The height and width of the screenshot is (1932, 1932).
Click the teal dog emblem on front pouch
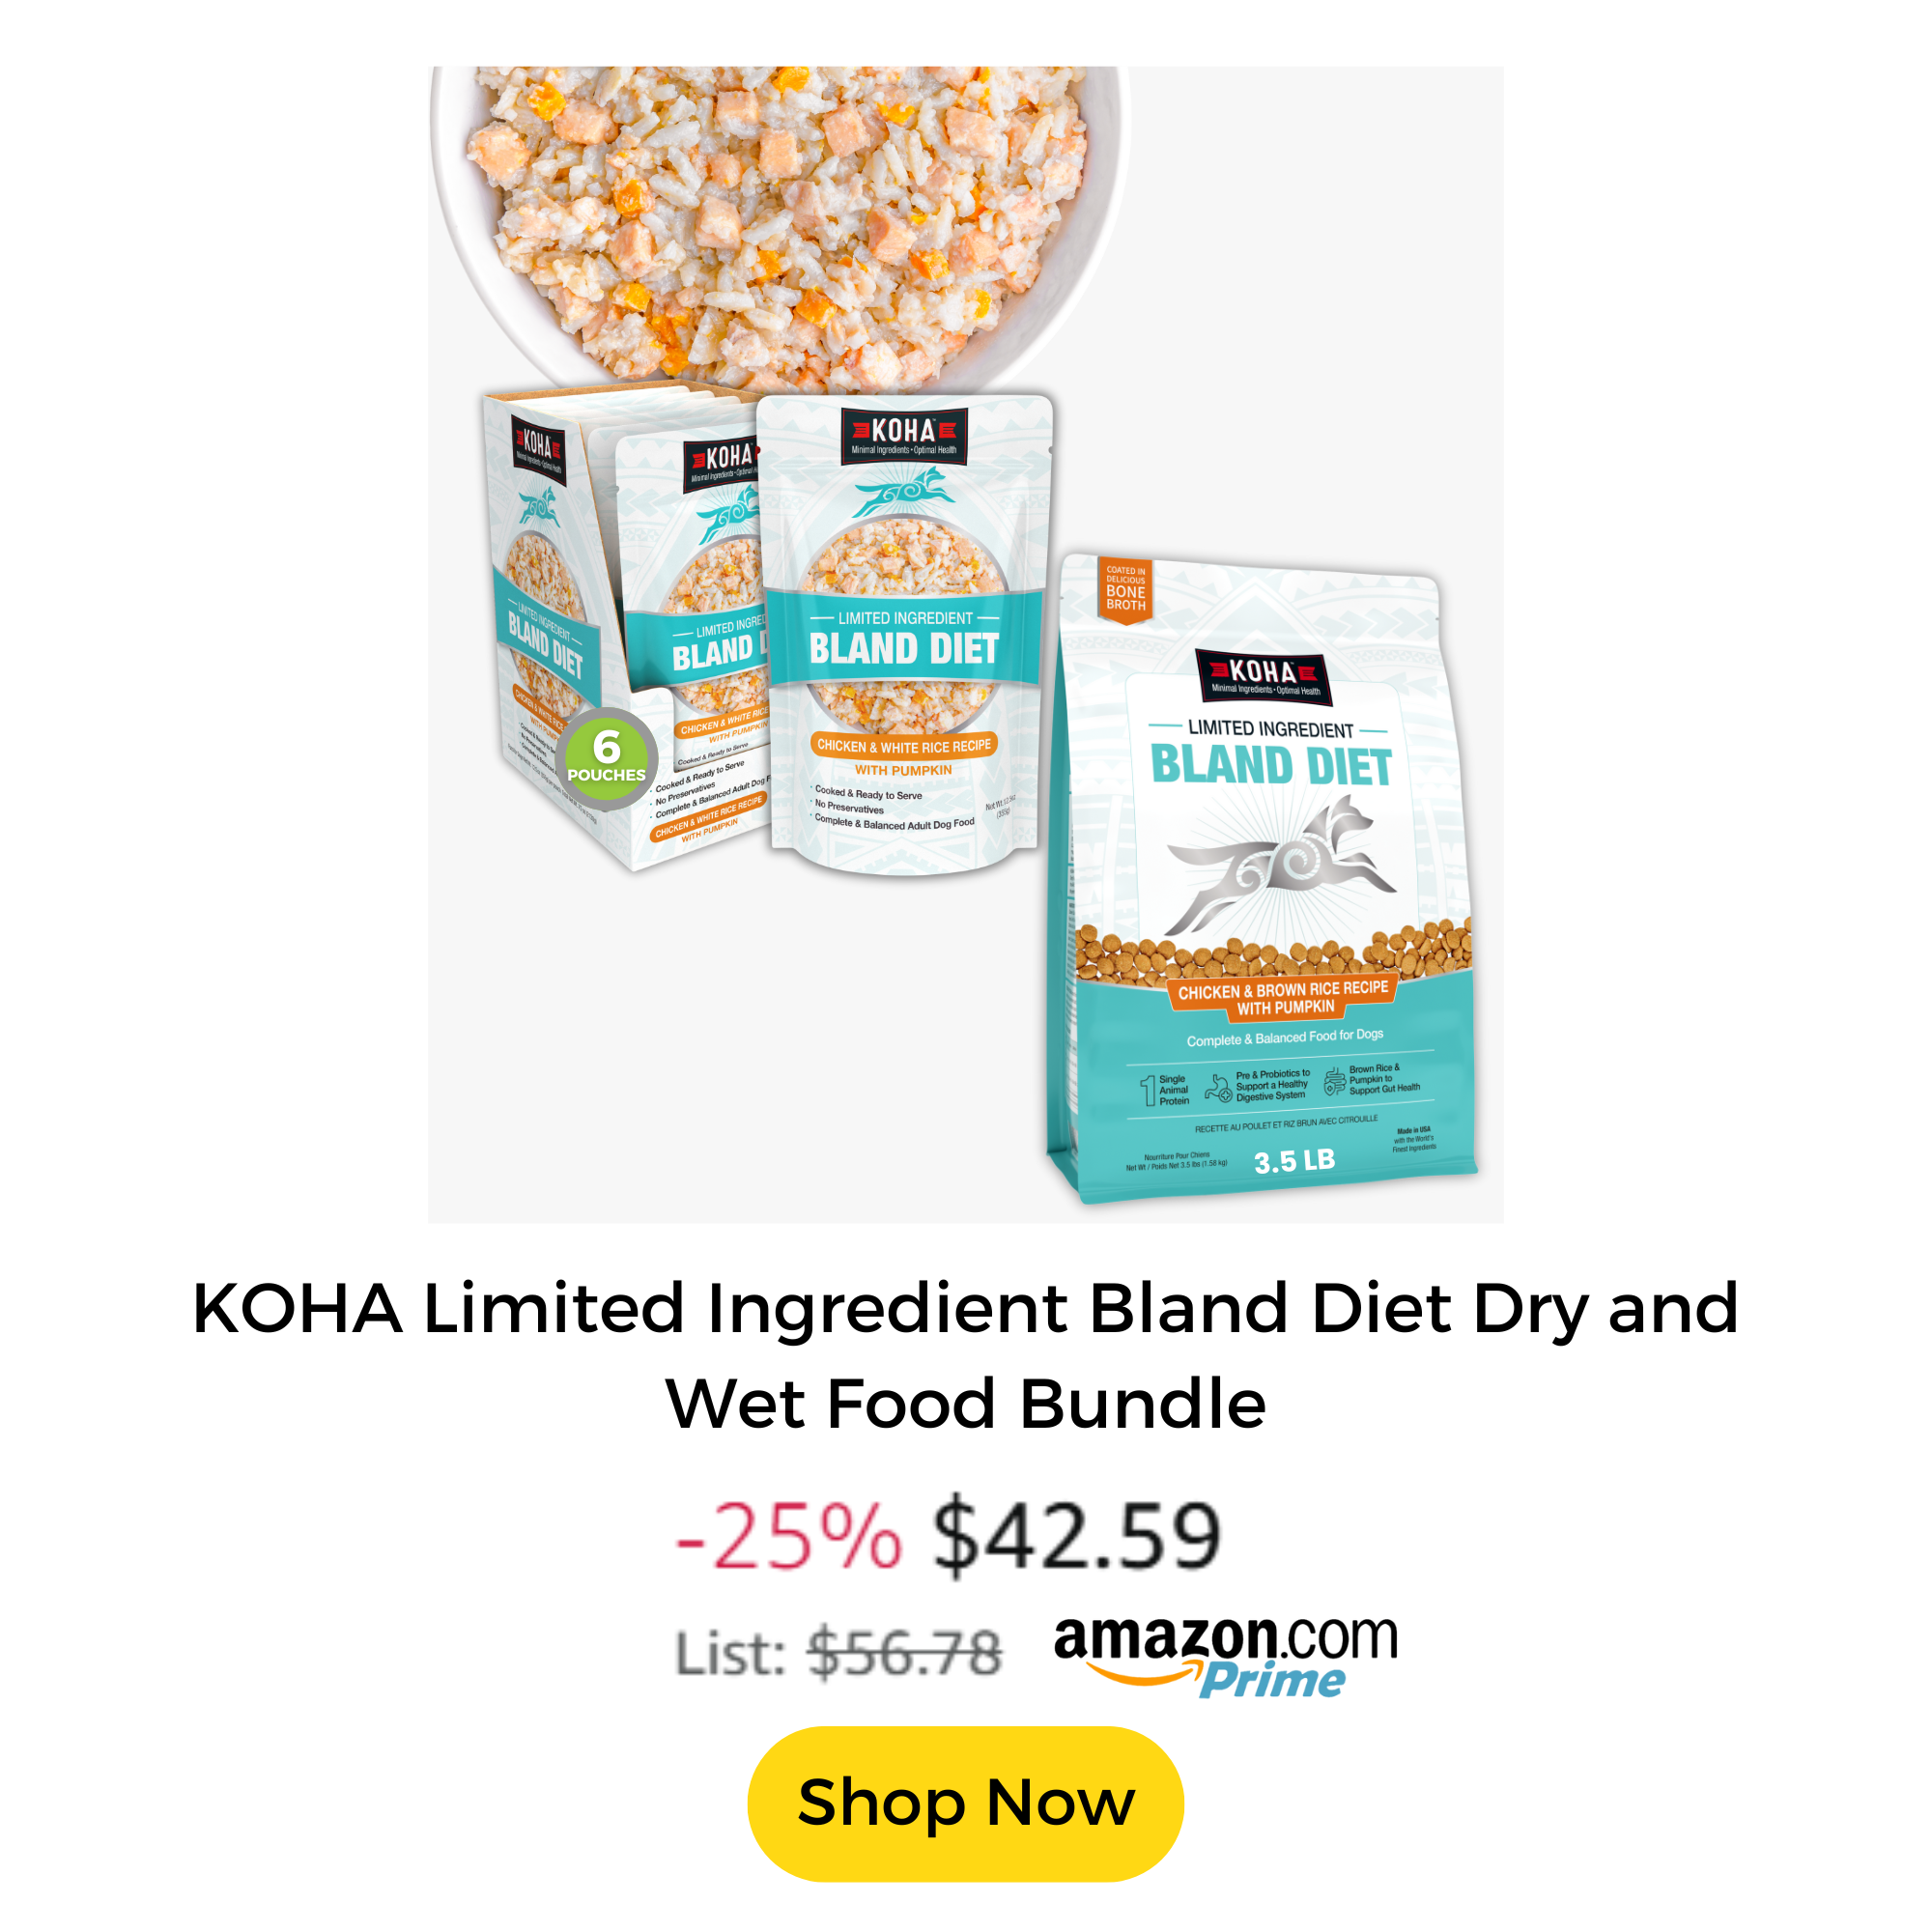(x=903, y=492)
